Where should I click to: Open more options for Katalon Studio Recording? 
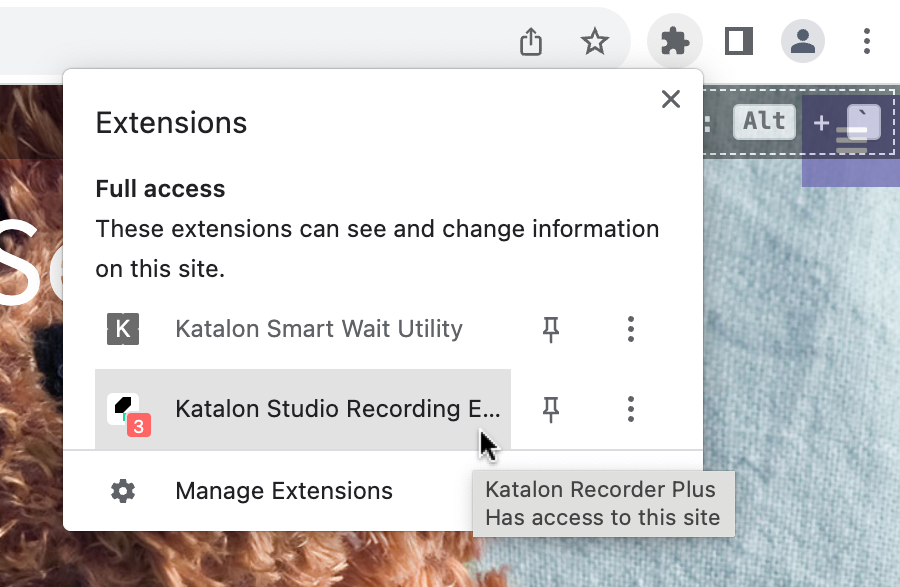click(630, 409)
